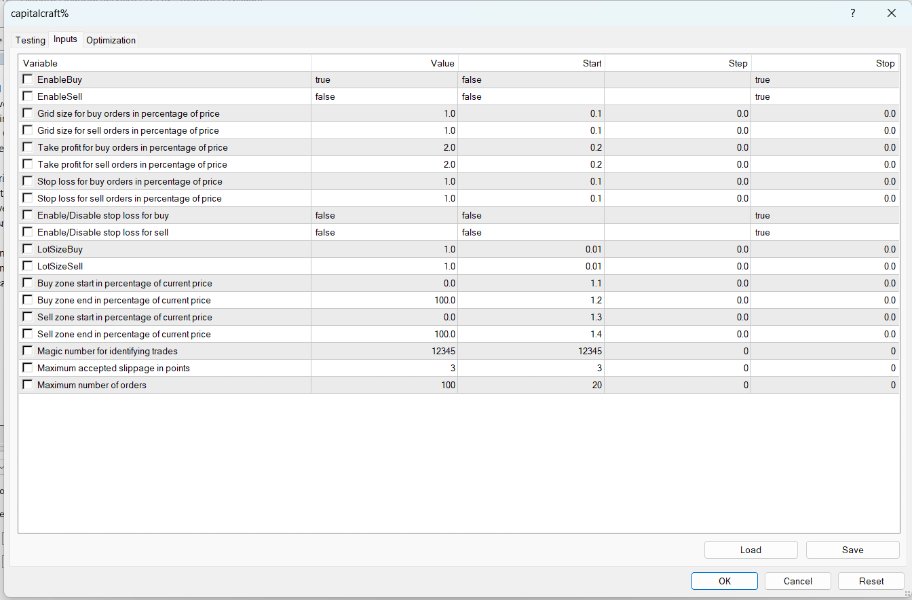Confirm settings with OK button
The width and height of the screenshot is (912, 600).
point(724,581)
